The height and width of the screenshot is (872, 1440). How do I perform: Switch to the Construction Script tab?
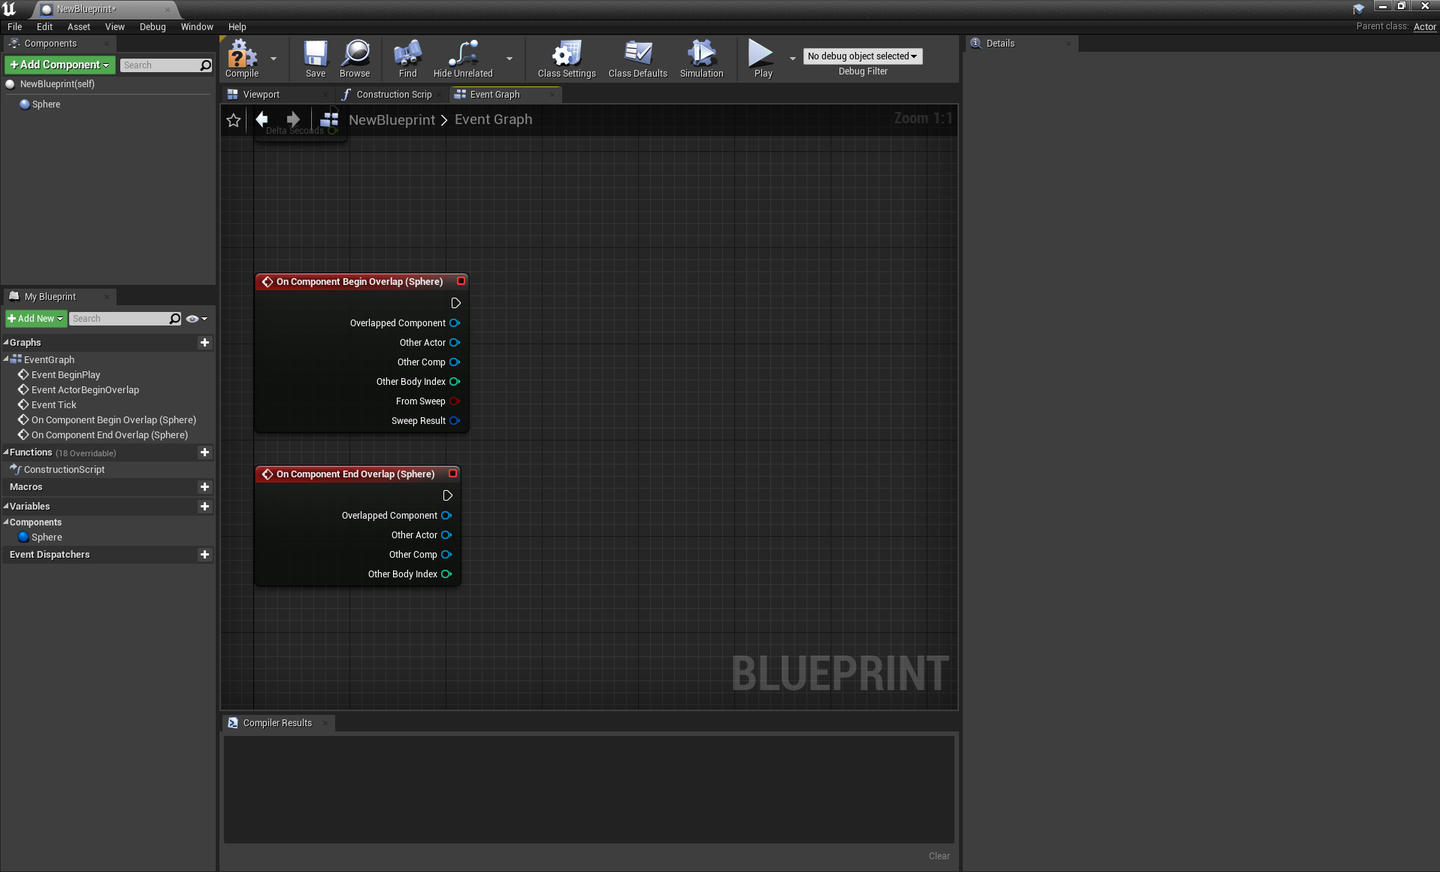391,94
